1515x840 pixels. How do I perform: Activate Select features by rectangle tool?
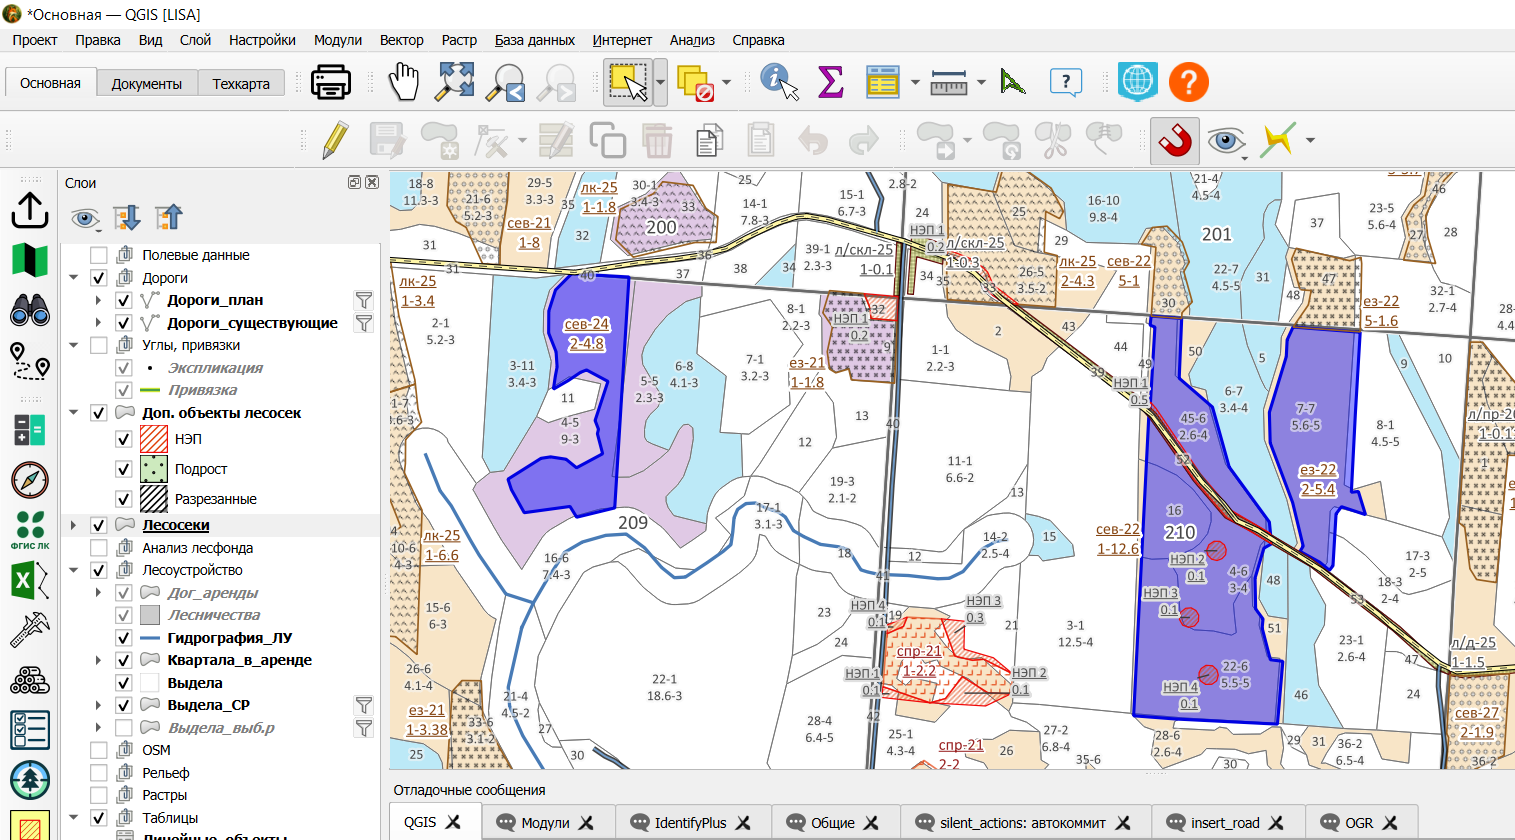pos(628,82)
